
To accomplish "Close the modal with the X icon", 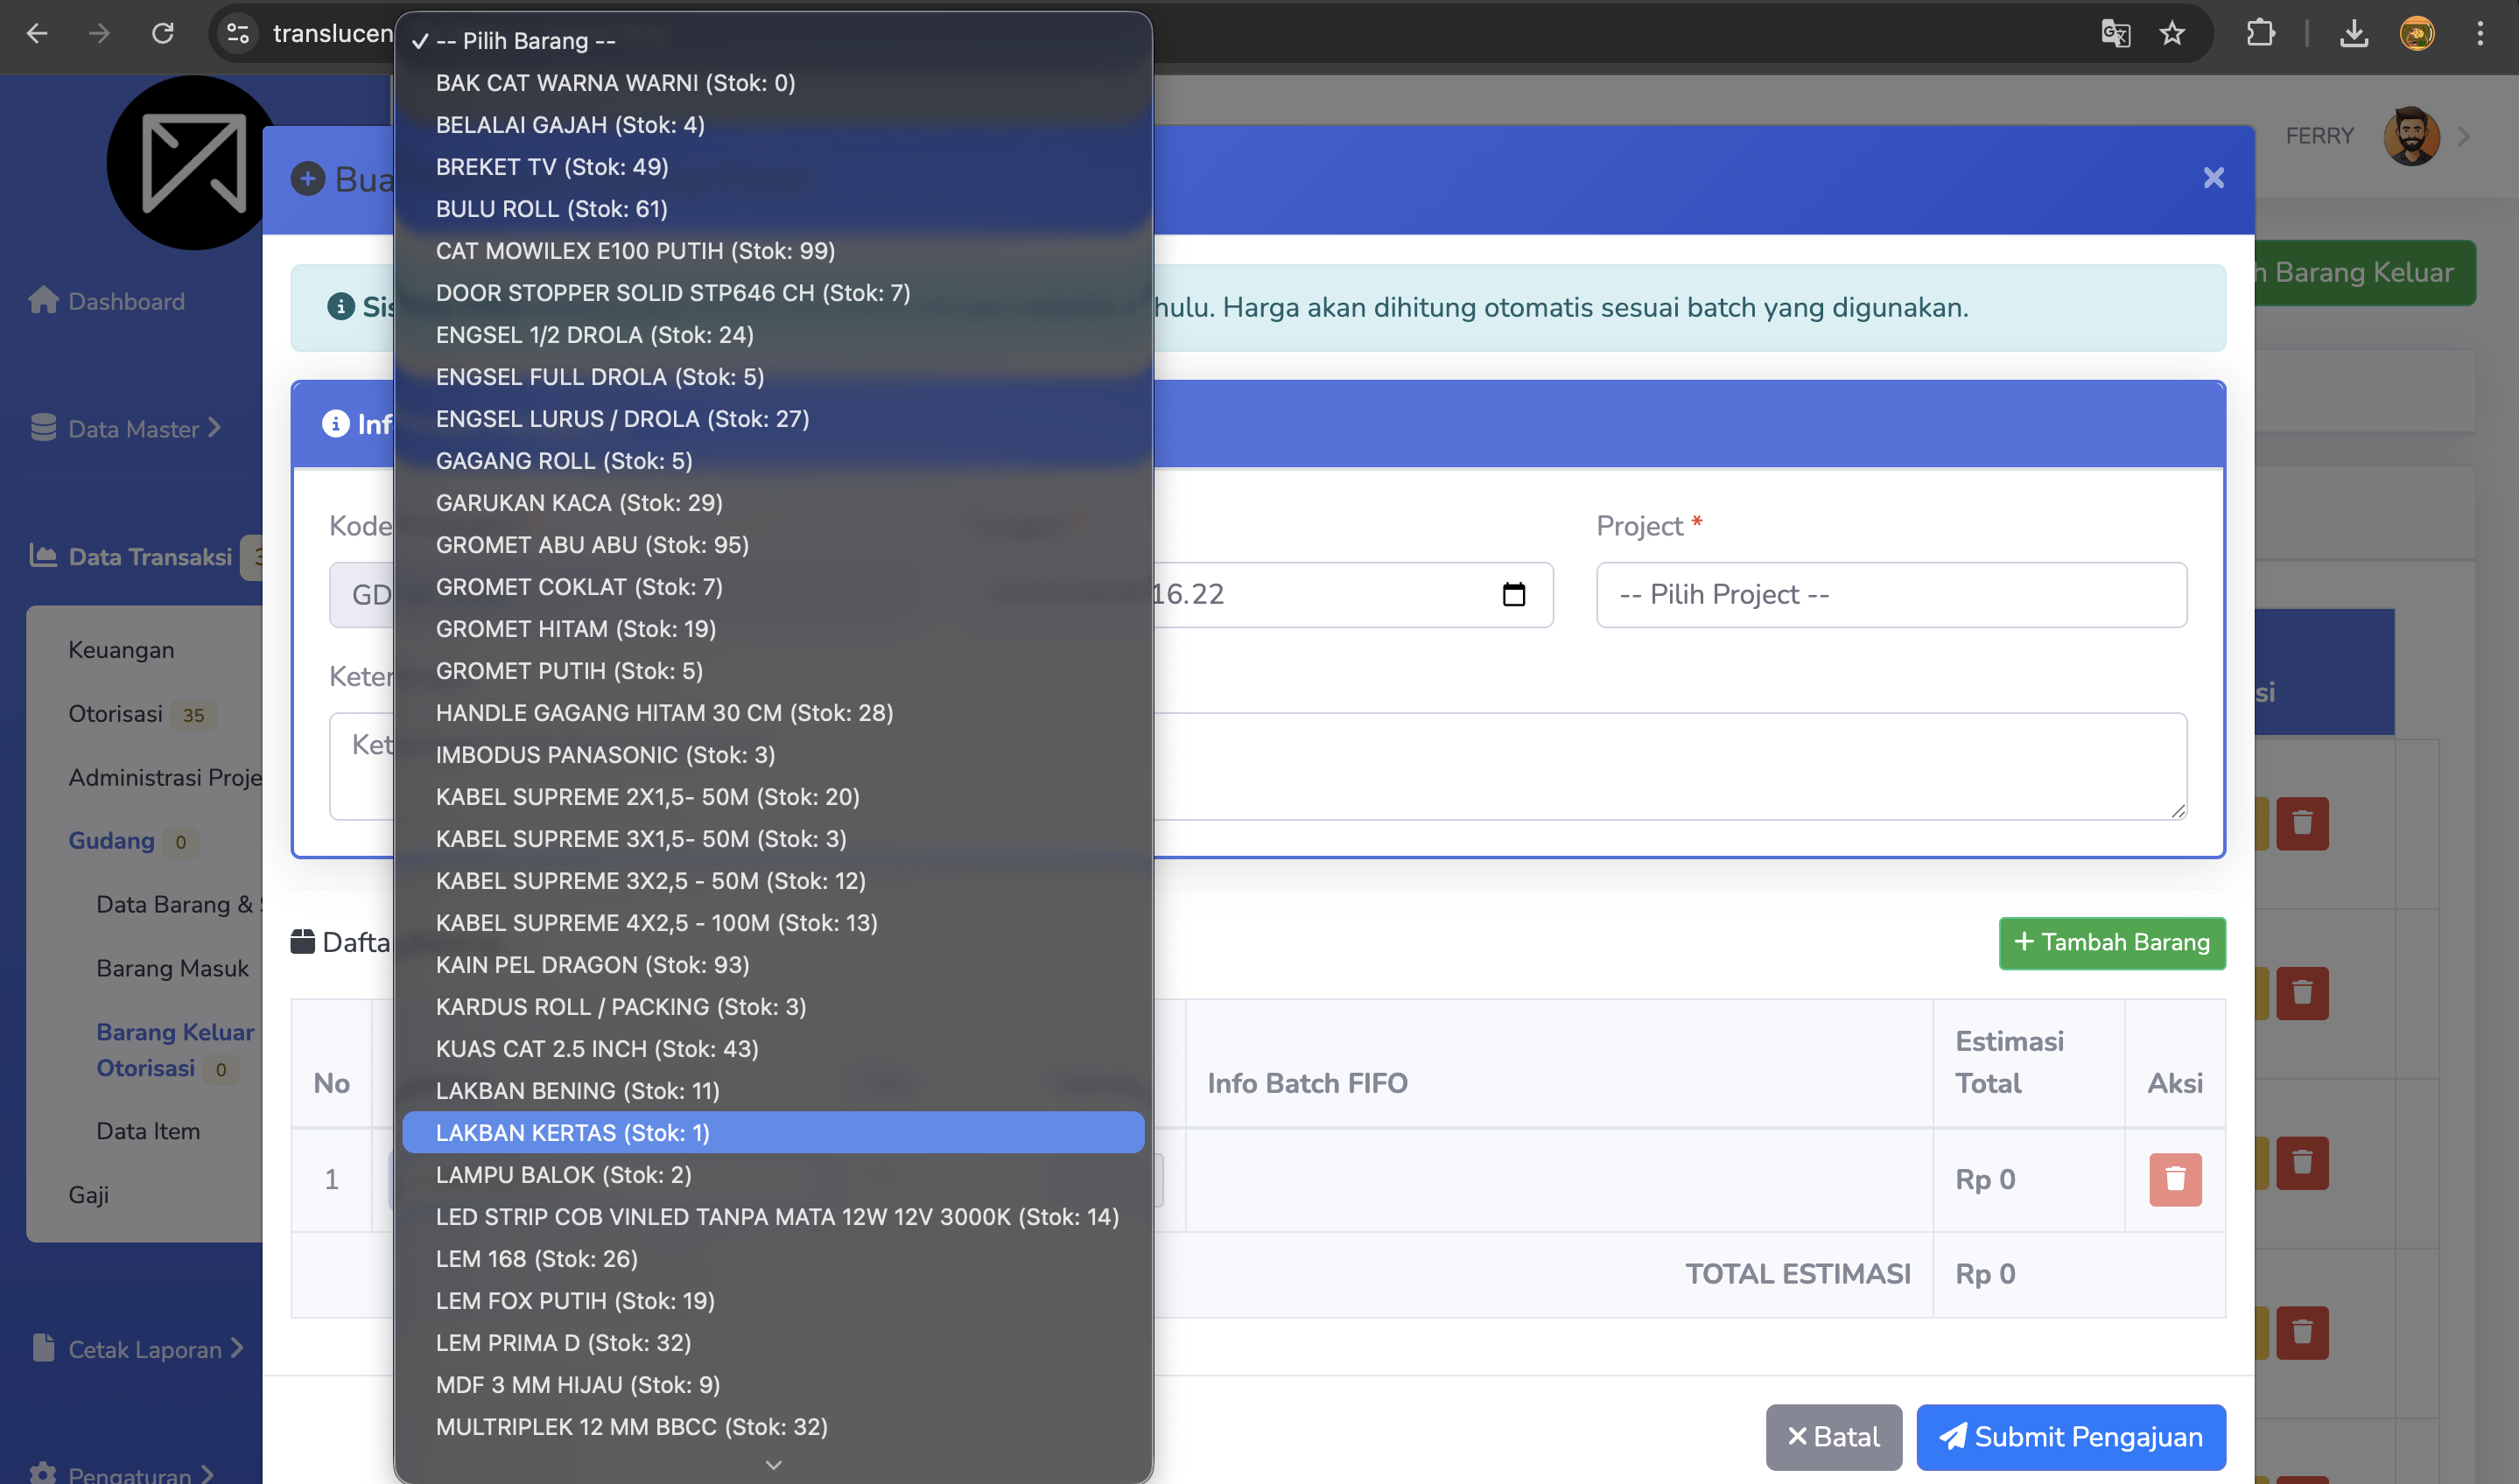I will 2213,178.
